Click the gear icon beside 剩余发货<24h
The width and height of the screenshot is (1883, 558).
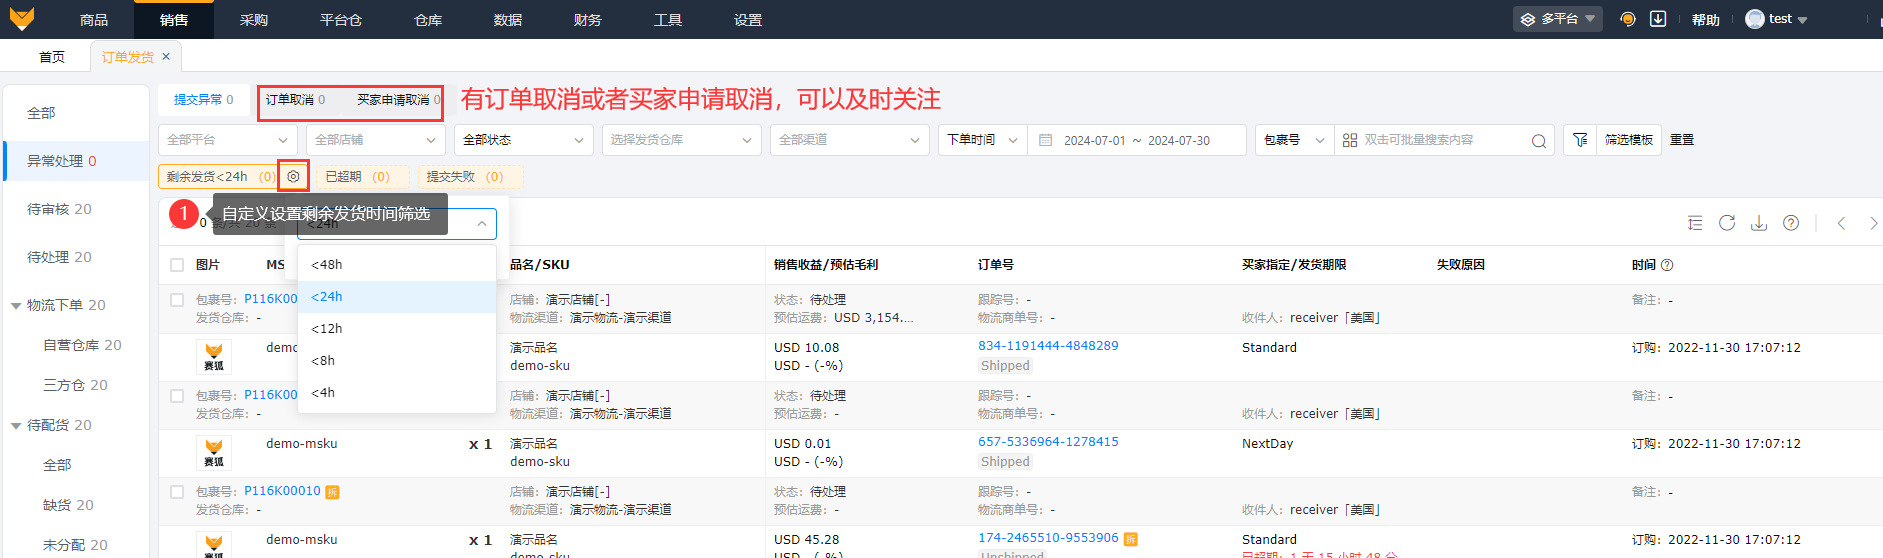(293, 176)
